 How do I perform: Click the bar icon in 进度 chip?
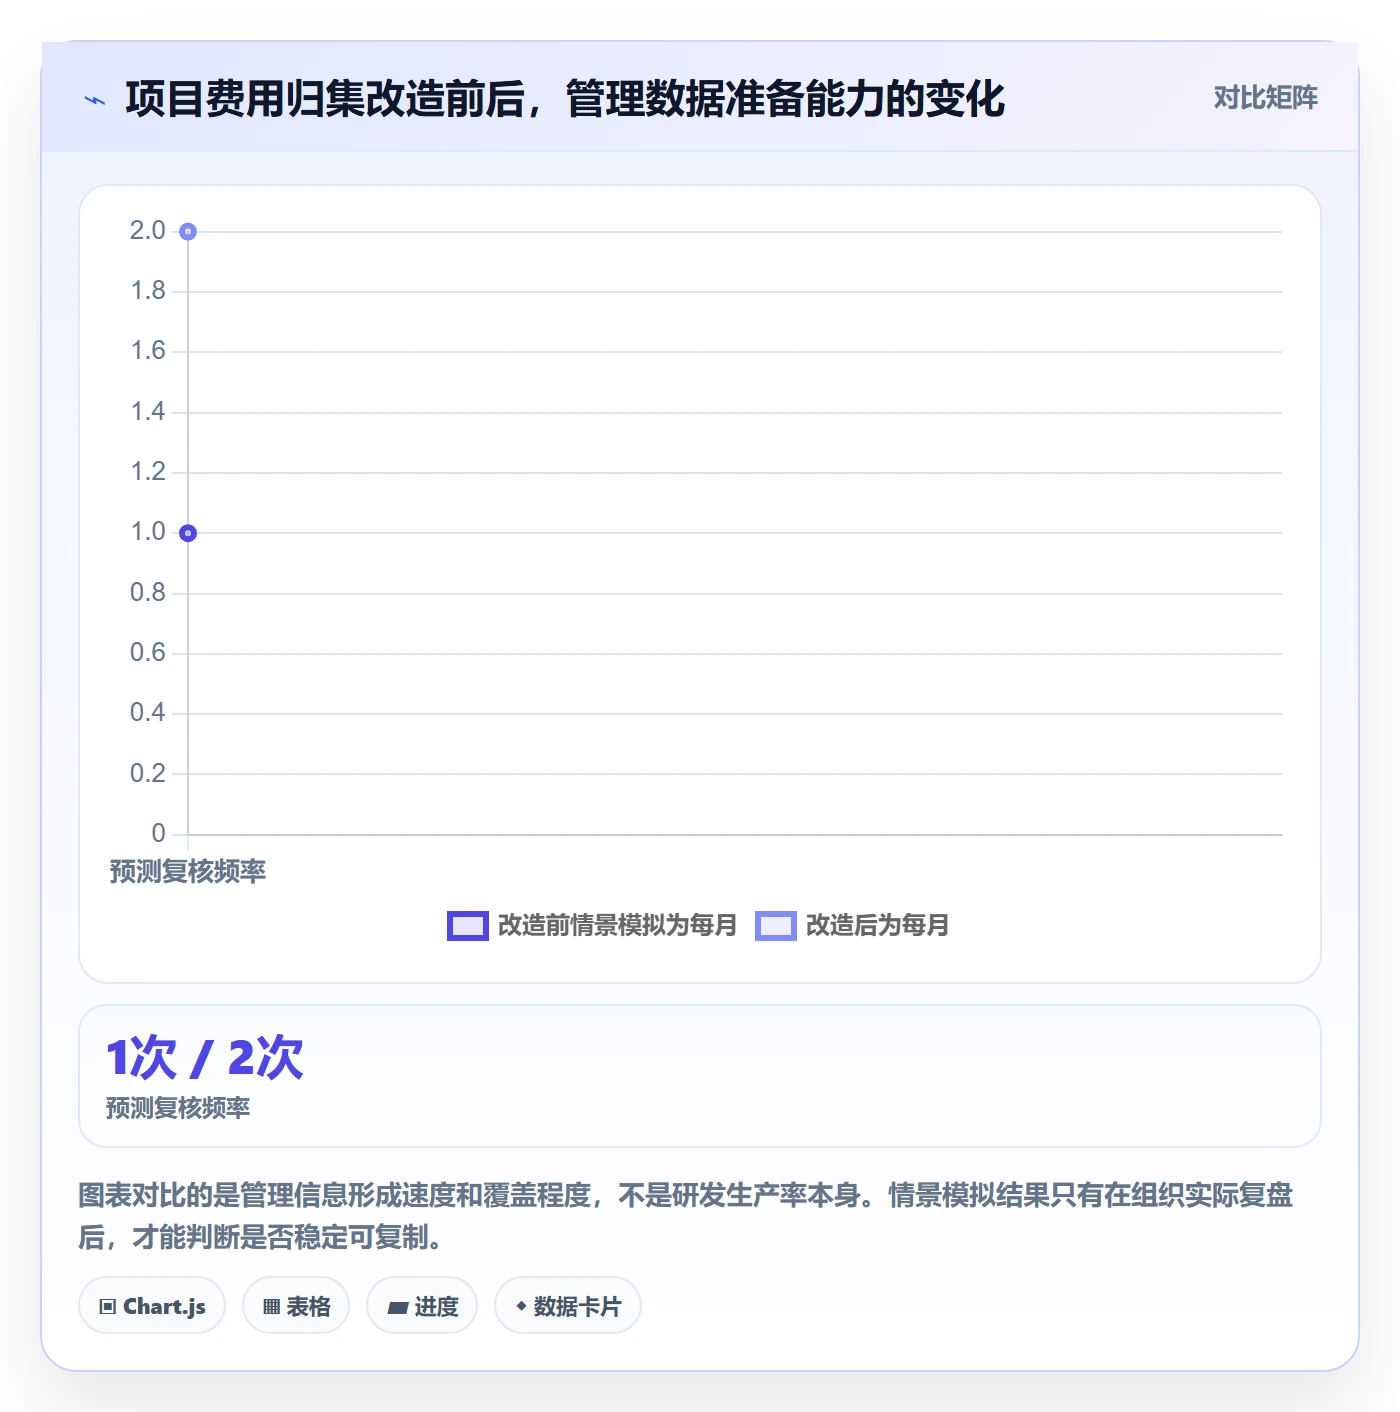coord(397,1307)
